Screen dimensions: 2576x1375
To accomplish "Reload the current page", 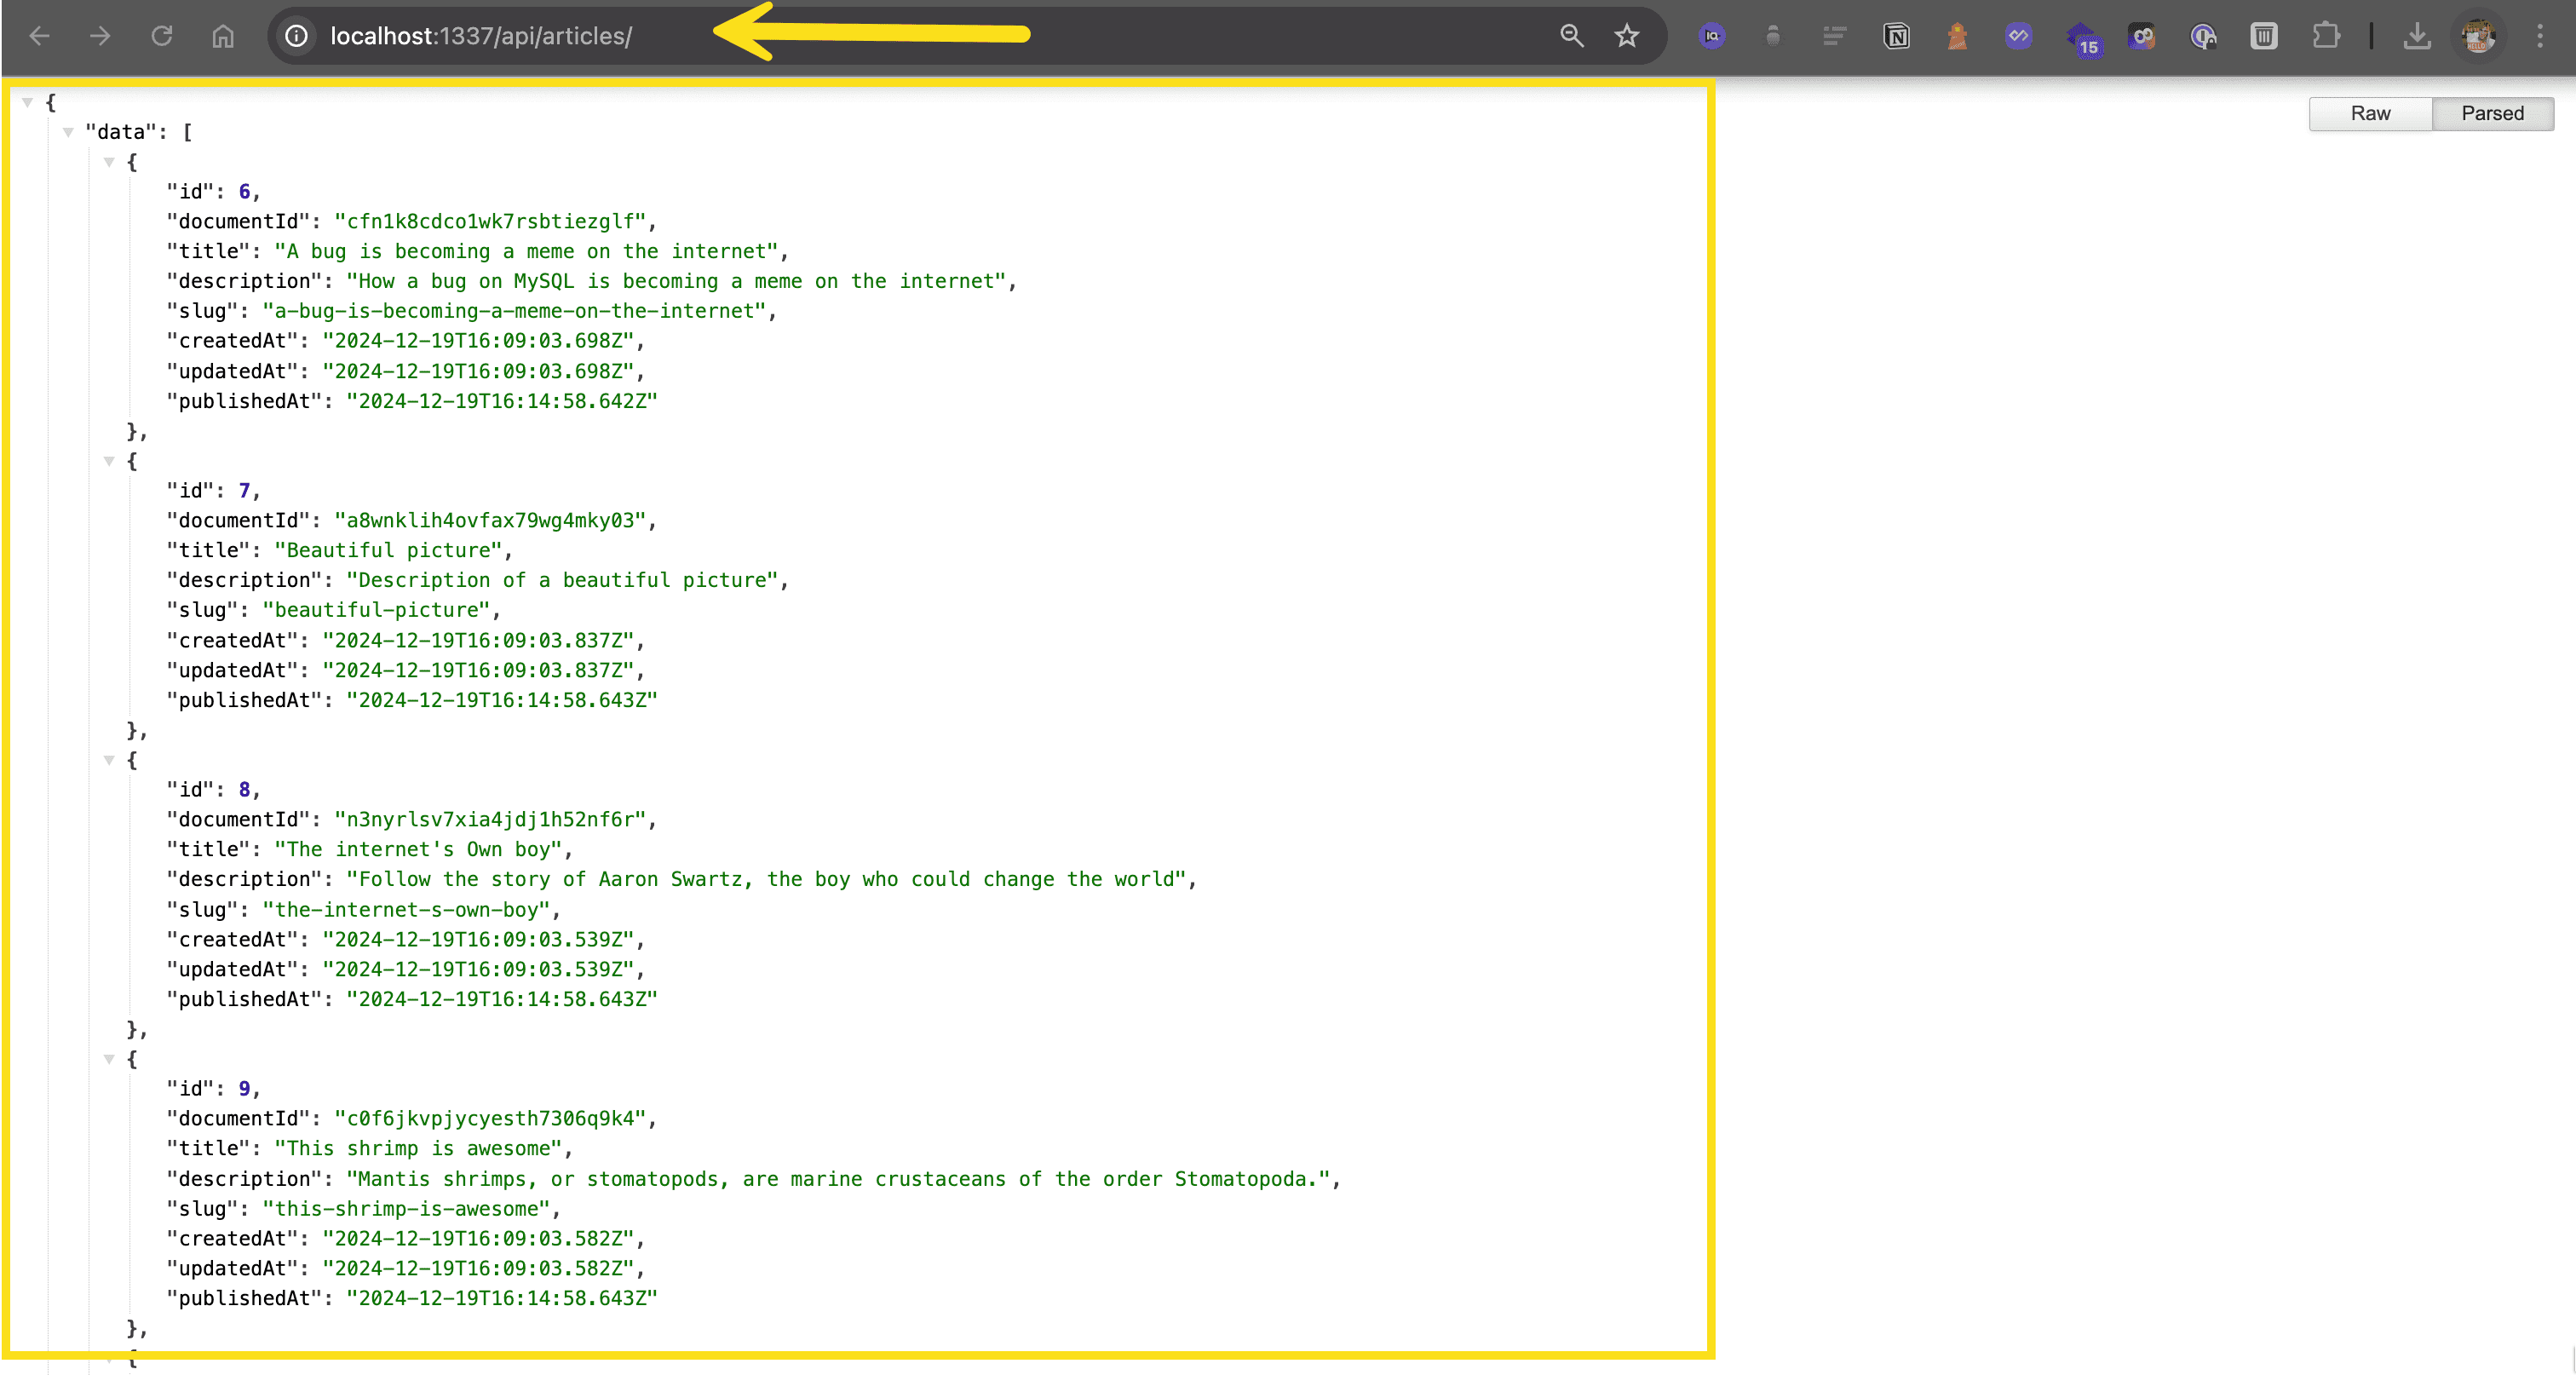I will click(161, 37).
